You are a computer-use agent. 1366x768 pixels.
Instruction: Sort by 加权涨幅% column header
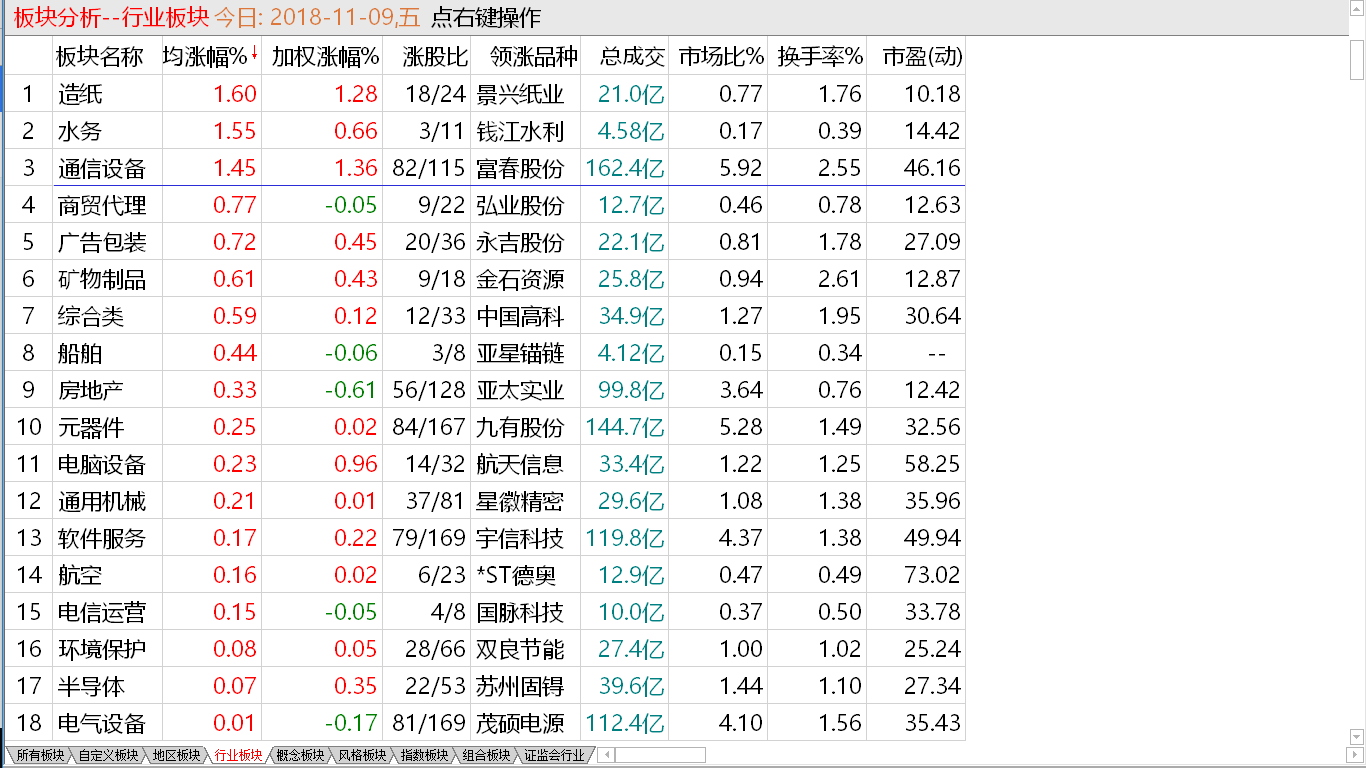click(x=325, y=57)
